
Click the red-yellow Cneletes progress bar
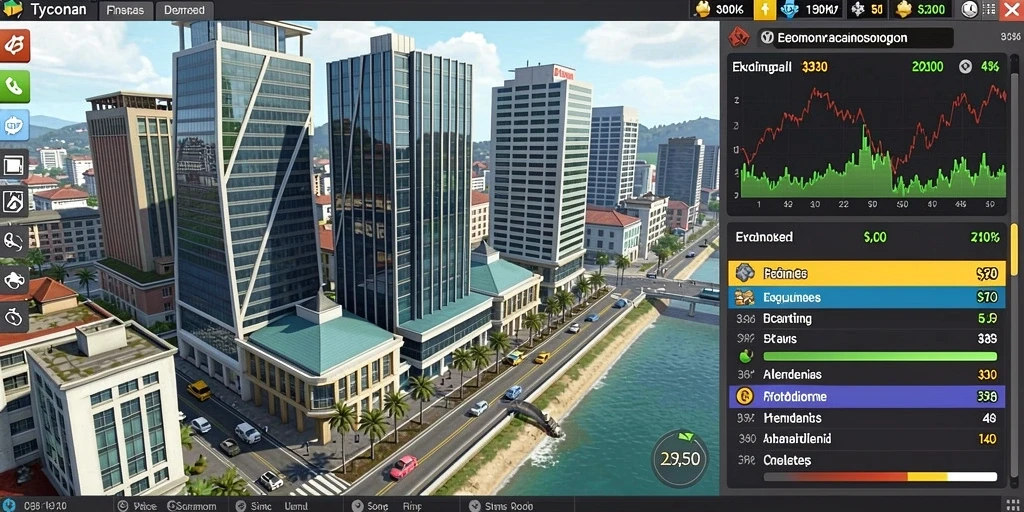(880, 477)
